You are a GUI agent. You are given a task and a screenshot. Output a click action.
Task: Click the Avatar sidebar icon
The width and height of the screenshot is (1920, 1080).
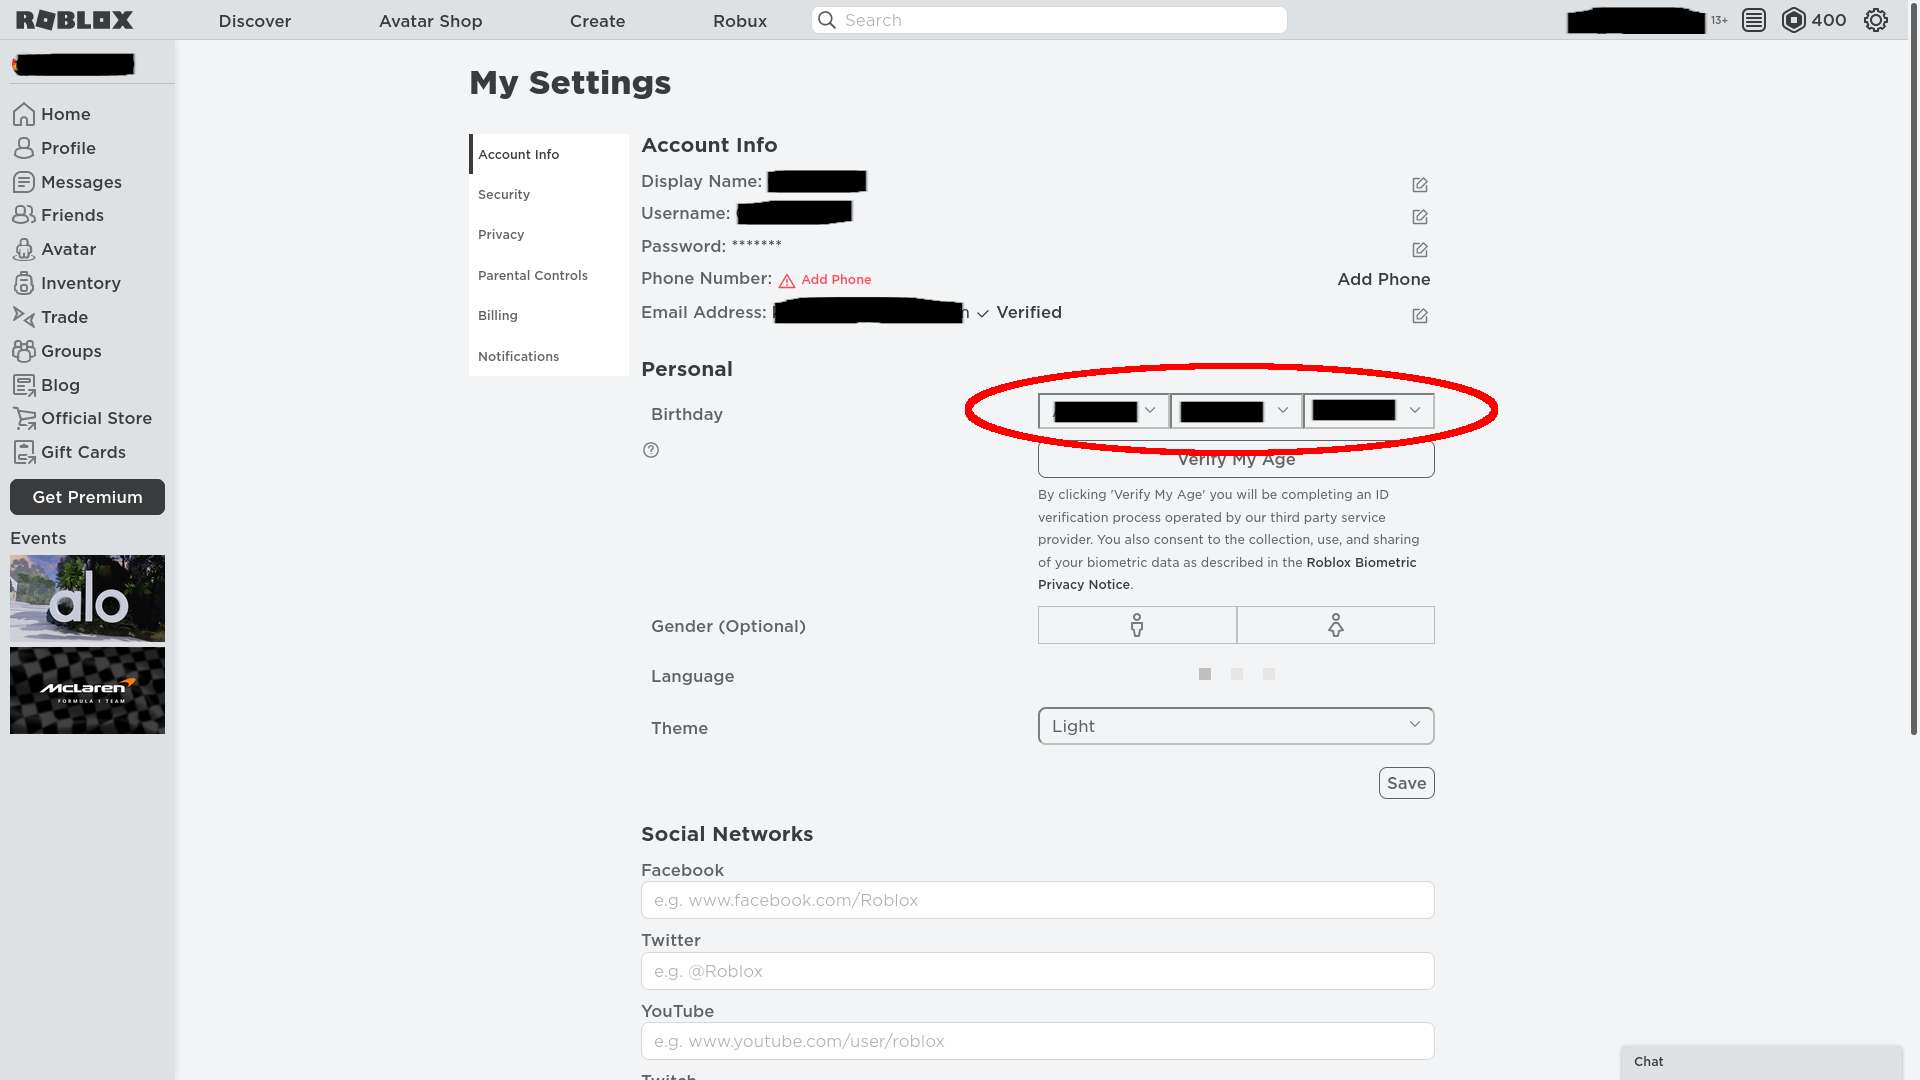point(24,249)
